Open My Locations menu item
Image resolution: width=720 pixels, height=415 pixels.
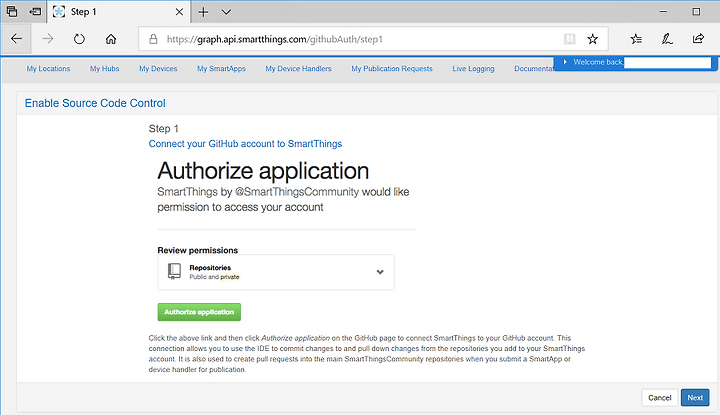pyautogui.click(x=48, y=68)
